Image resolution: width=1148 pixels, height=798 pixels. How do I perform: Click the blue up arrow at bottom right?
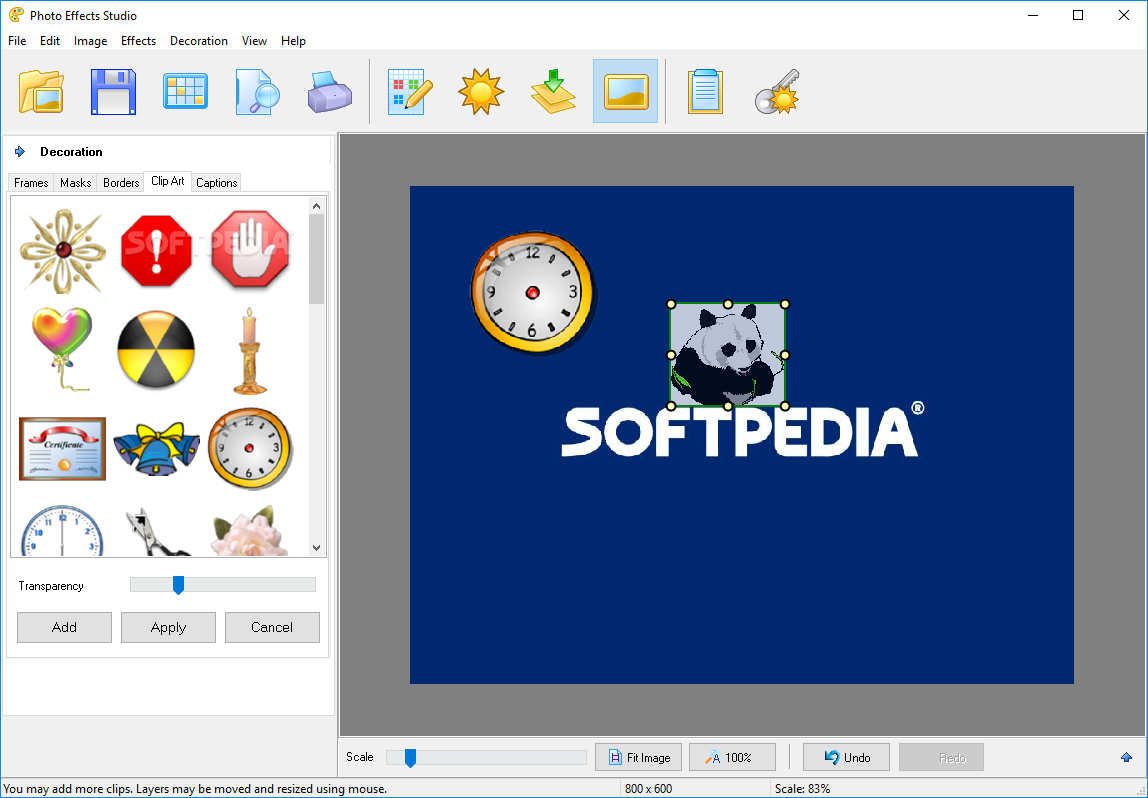click(x=1126, y=757)
